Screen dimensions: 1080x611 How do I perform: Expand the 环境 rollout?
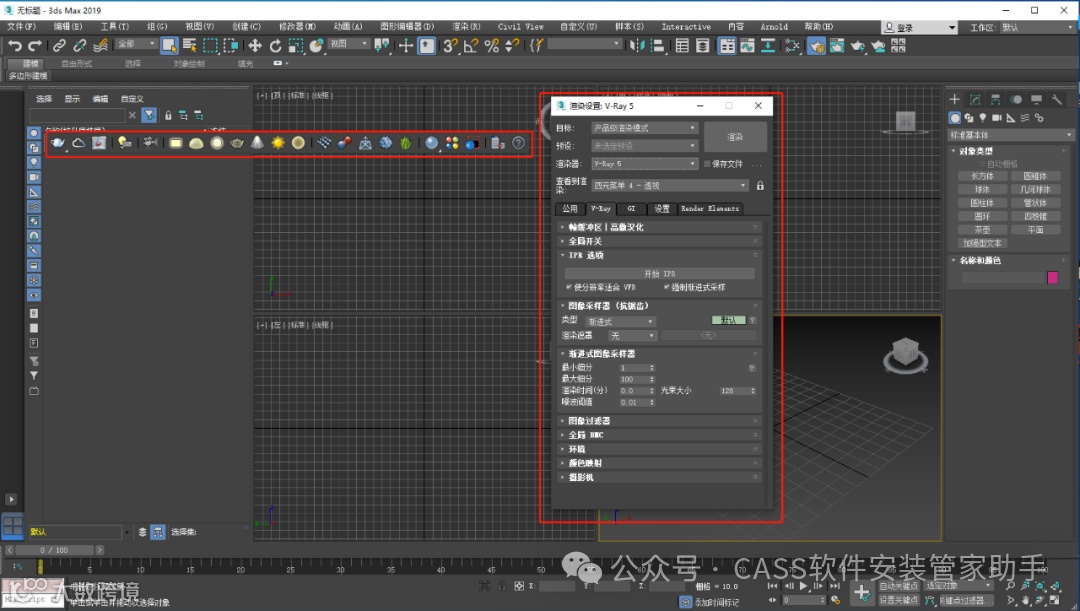(x=660, y=449)
